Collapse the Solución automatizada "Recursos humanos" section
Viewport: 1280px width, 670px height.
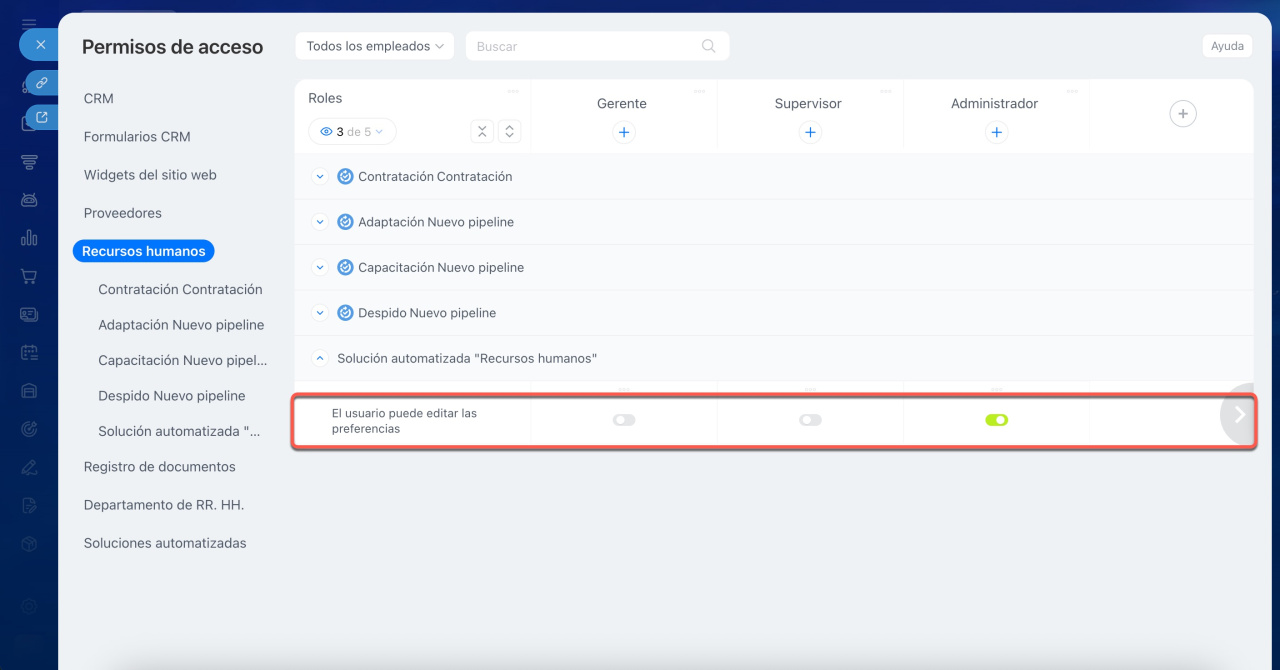coord(320,358)
